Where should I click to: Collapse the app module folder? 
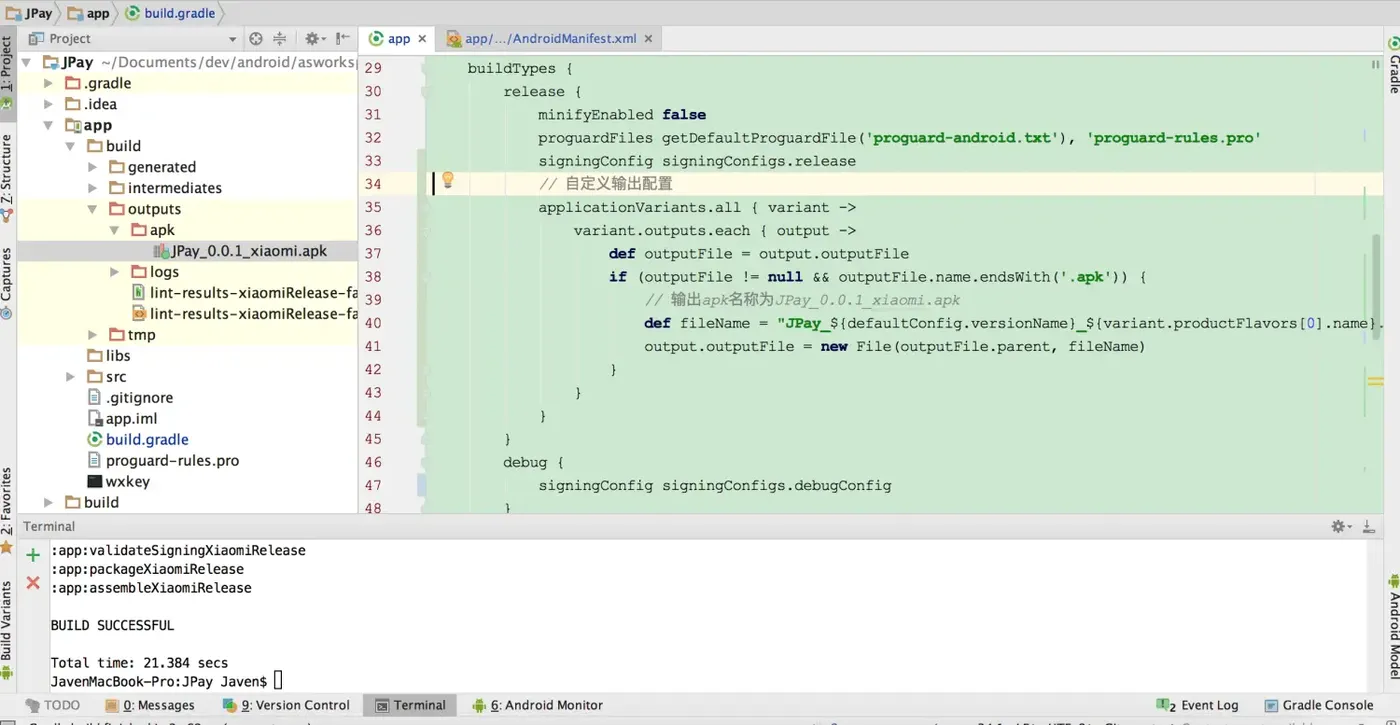pyautogui.click(x=48, y=125)
